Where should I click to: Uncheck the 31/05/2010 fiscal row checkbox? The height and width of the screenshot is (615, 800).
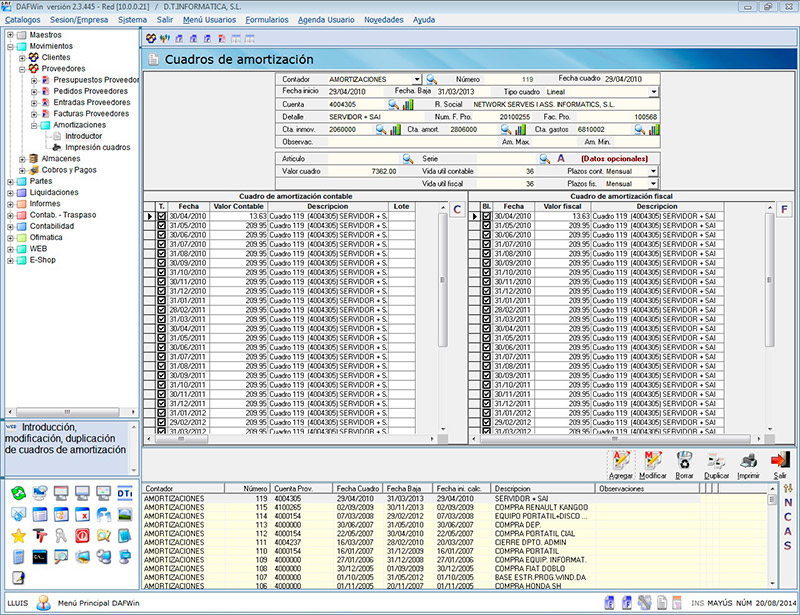tap(487, 225)
